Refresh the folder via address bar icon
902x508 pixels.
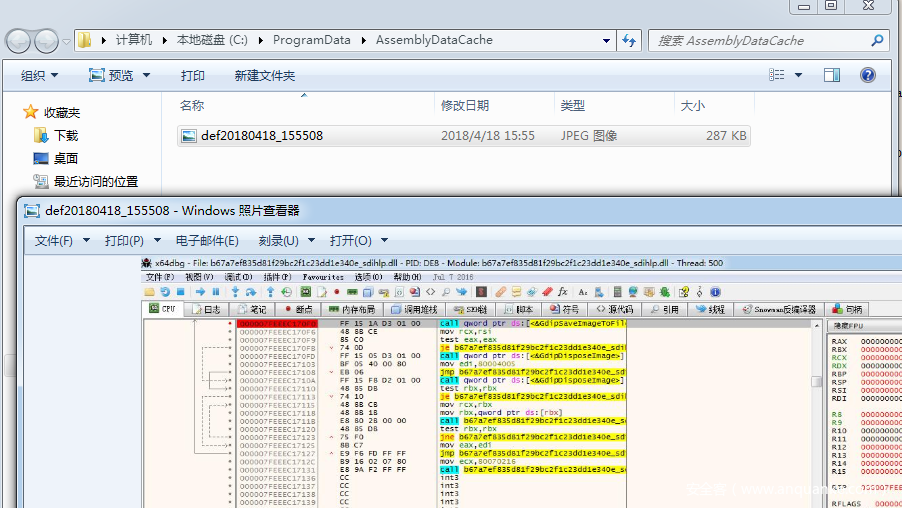[x=629, y=40]
